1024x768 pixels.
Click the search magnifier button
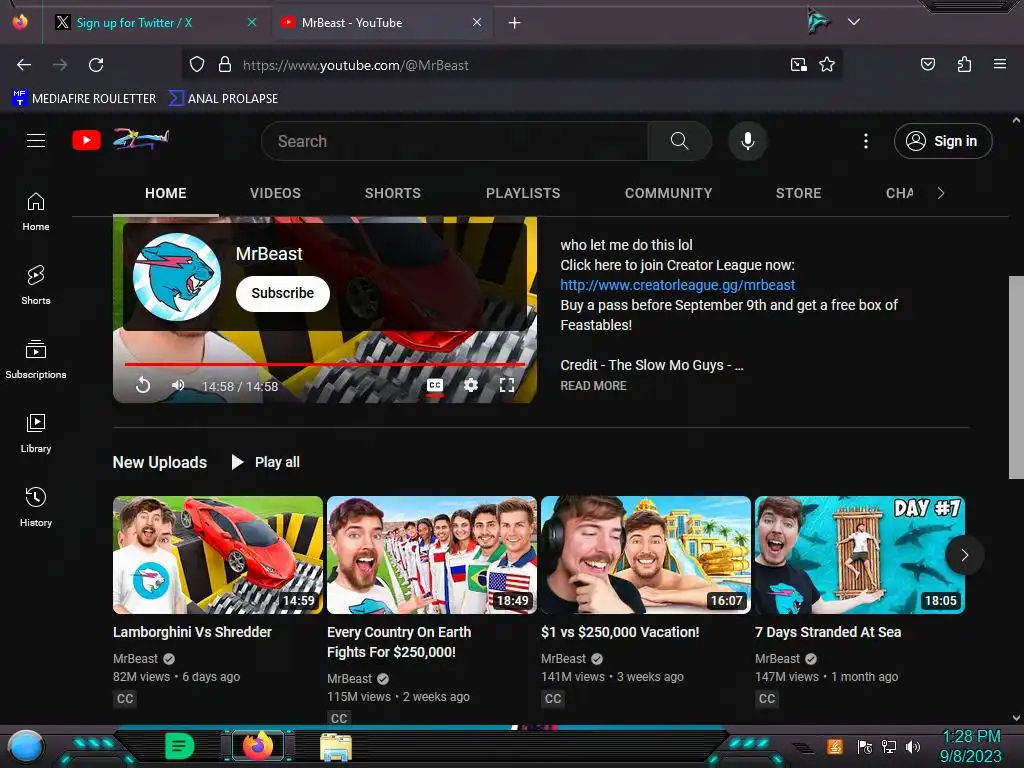click(679, 141)
